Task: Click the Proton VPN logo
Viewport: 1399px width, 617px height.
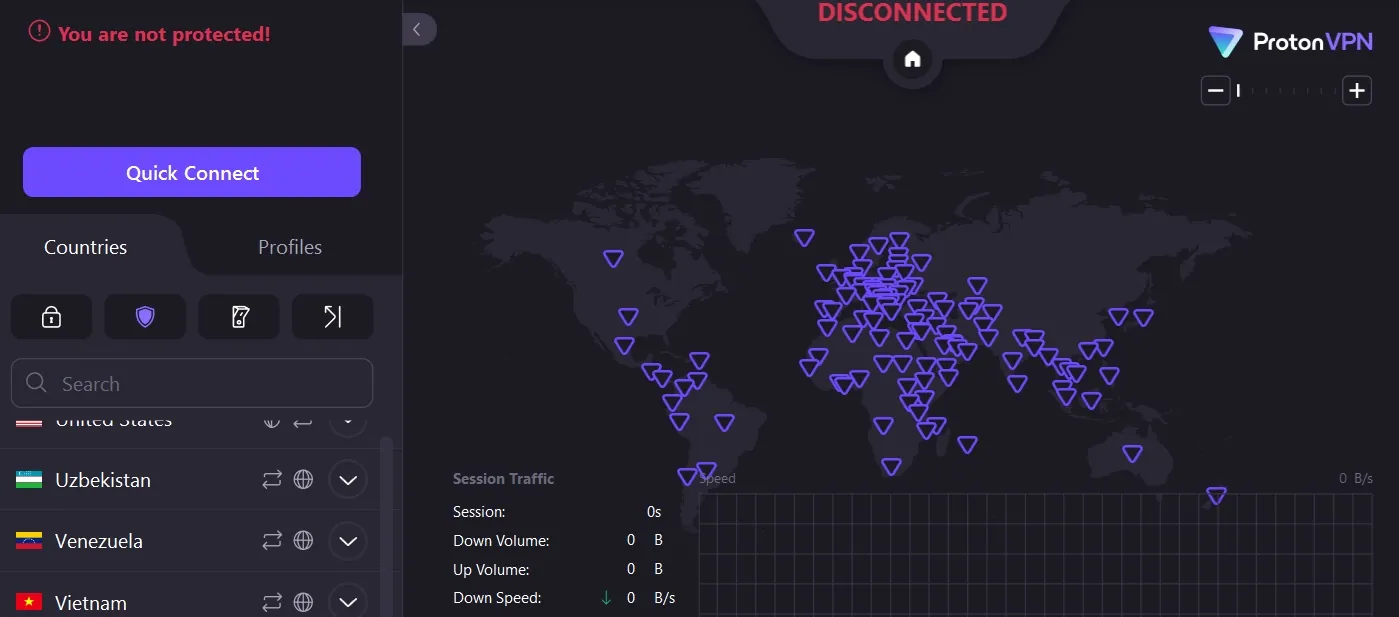Action: click(x=1290, y=41)
